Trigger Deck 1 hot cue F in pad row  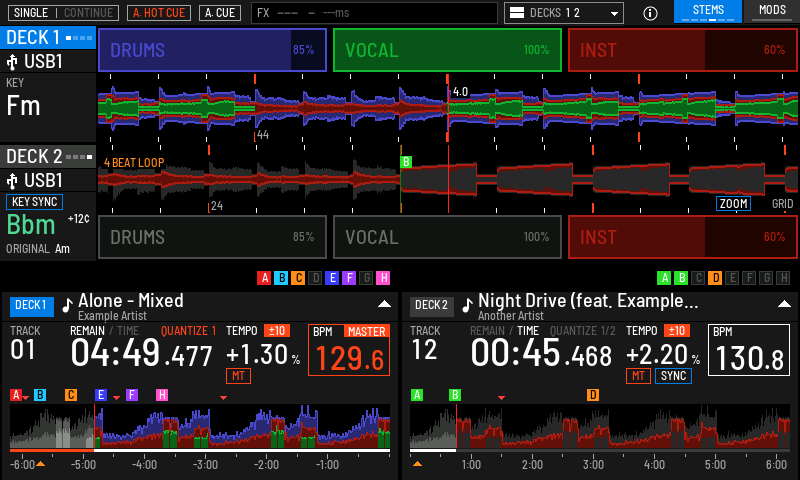tap(349, 278)
